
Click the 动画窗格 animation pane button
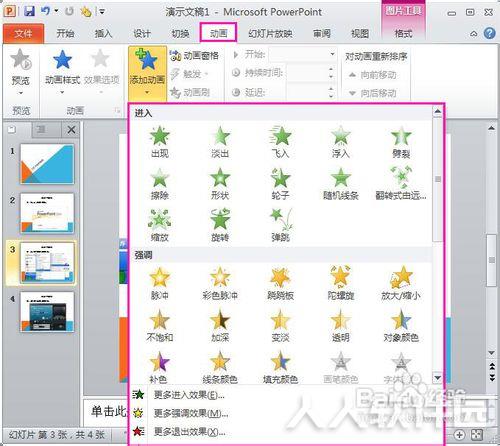194,56
